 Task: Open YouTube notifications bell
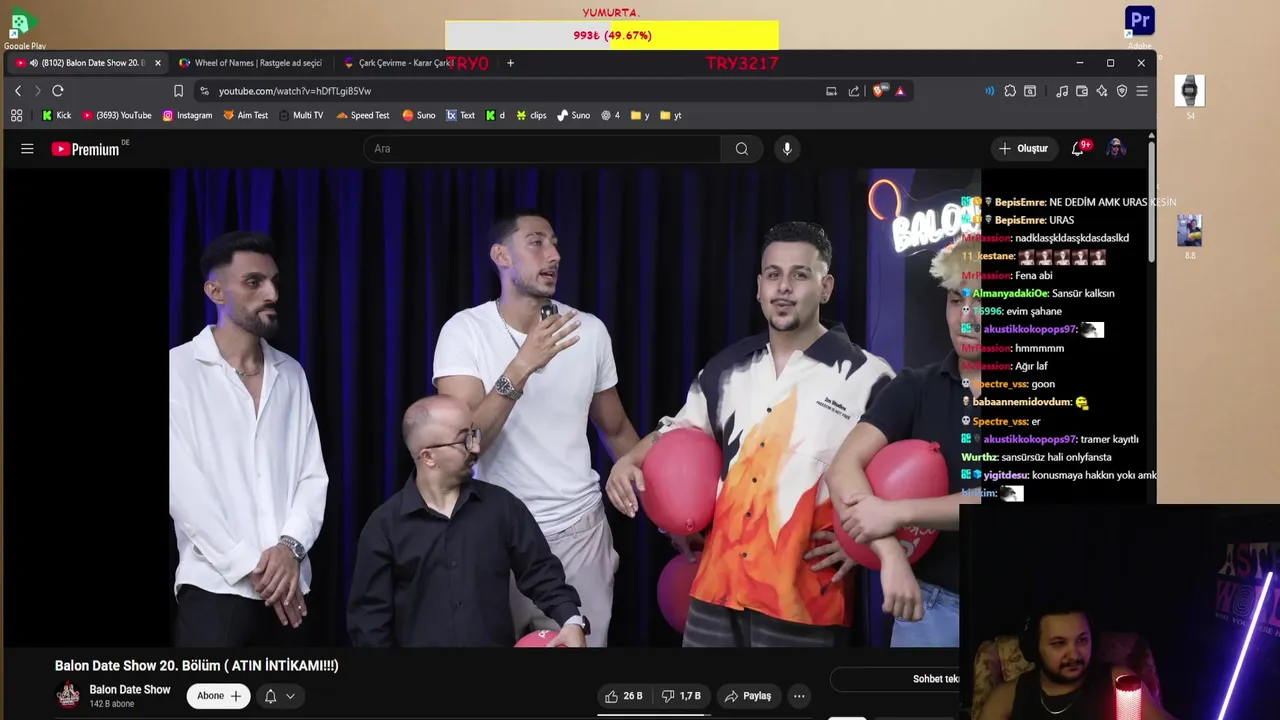click(1078, 149)
